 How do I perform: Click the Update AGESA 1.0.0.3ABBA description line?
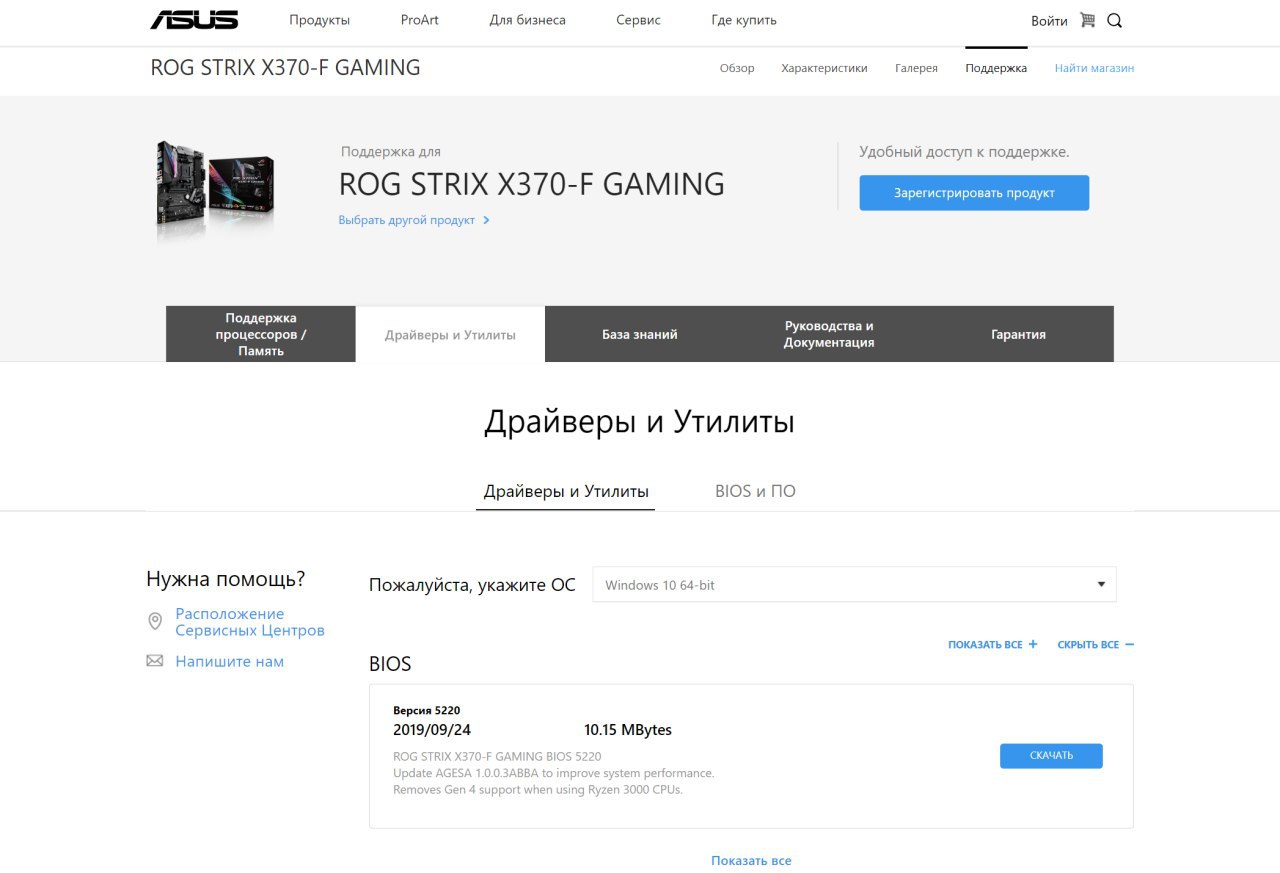[x=554, y=773]
